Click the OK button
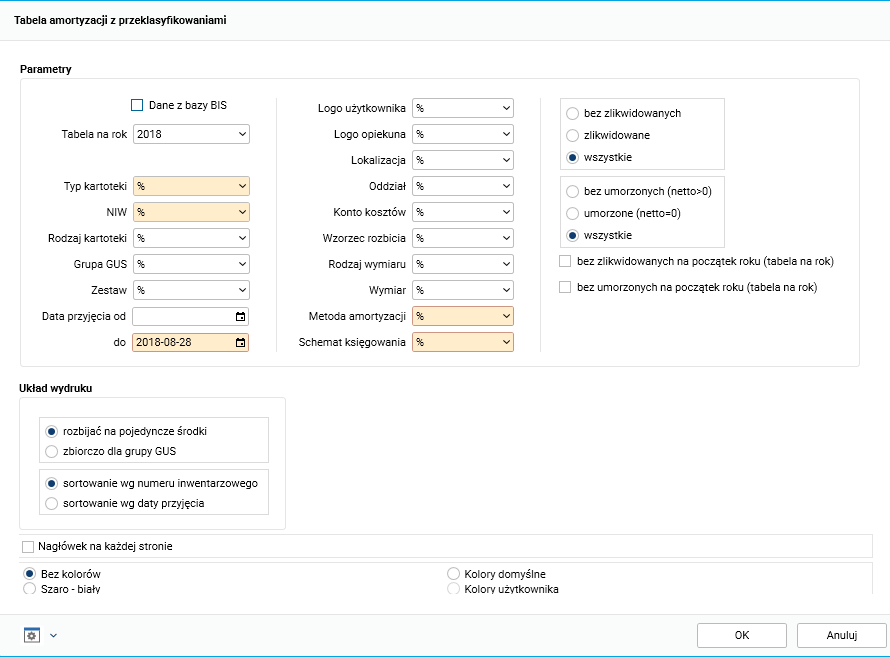 point(741,635)
